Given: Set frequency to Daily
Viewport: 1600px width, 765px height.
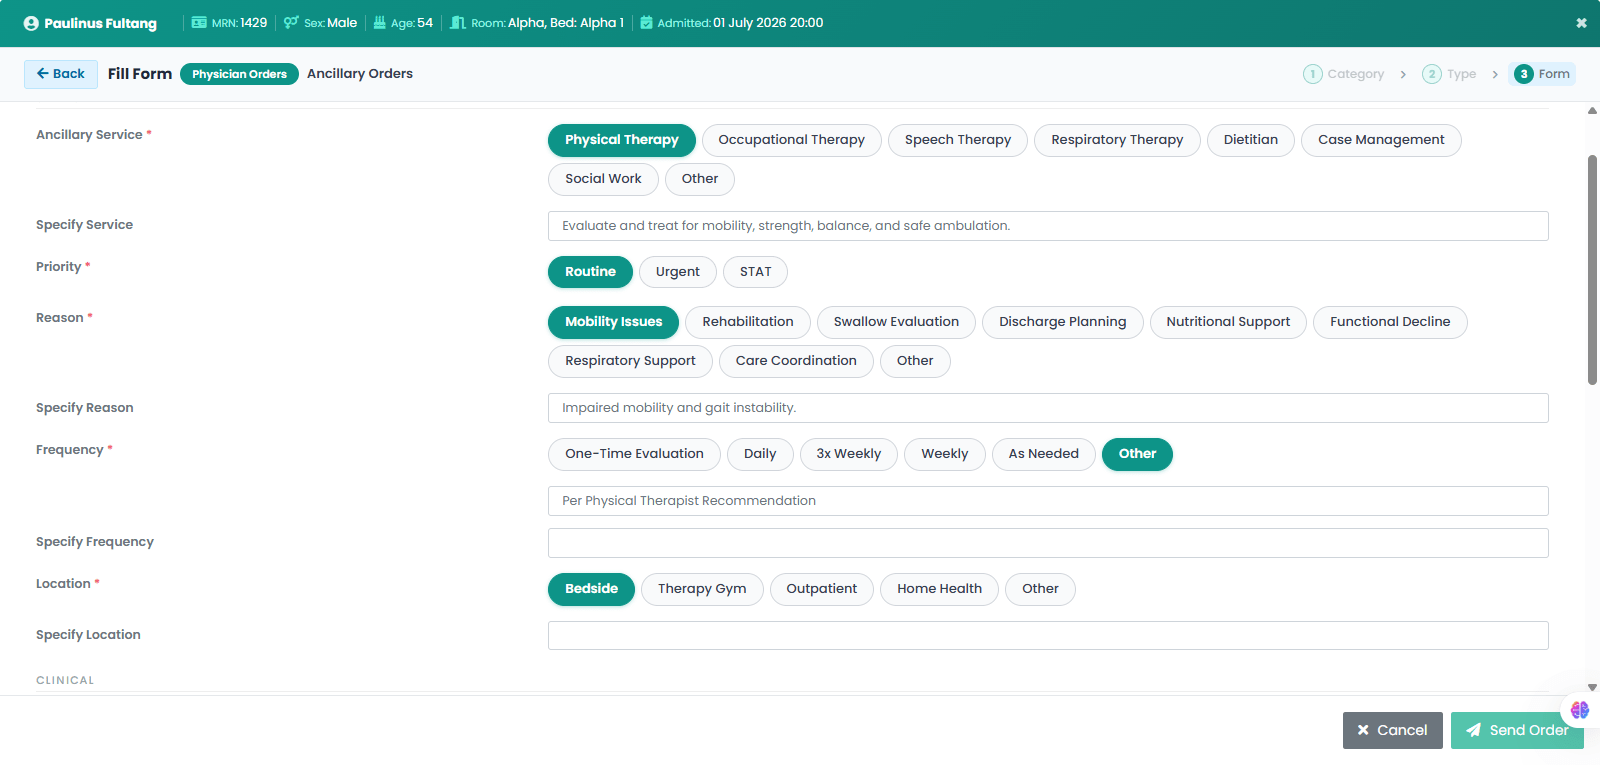Looking at the screenshot, I should (x=760, y=454).
